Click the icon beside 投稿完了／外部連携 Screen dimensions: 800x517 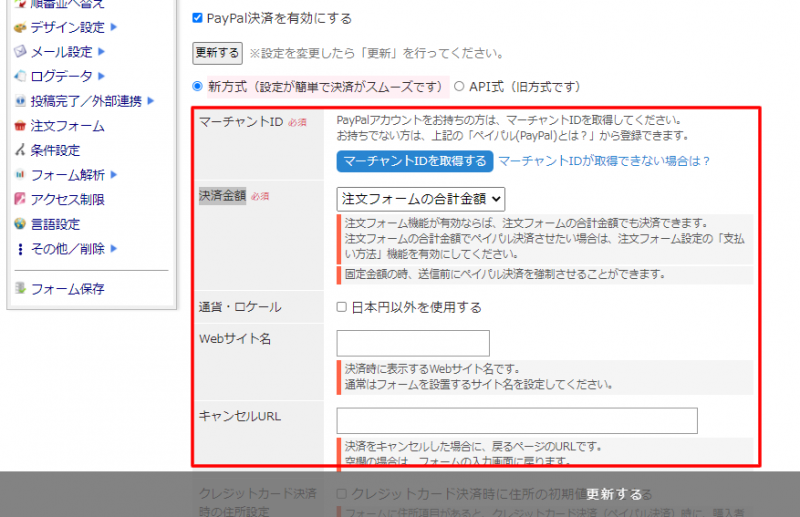click(x=20, y=101)
